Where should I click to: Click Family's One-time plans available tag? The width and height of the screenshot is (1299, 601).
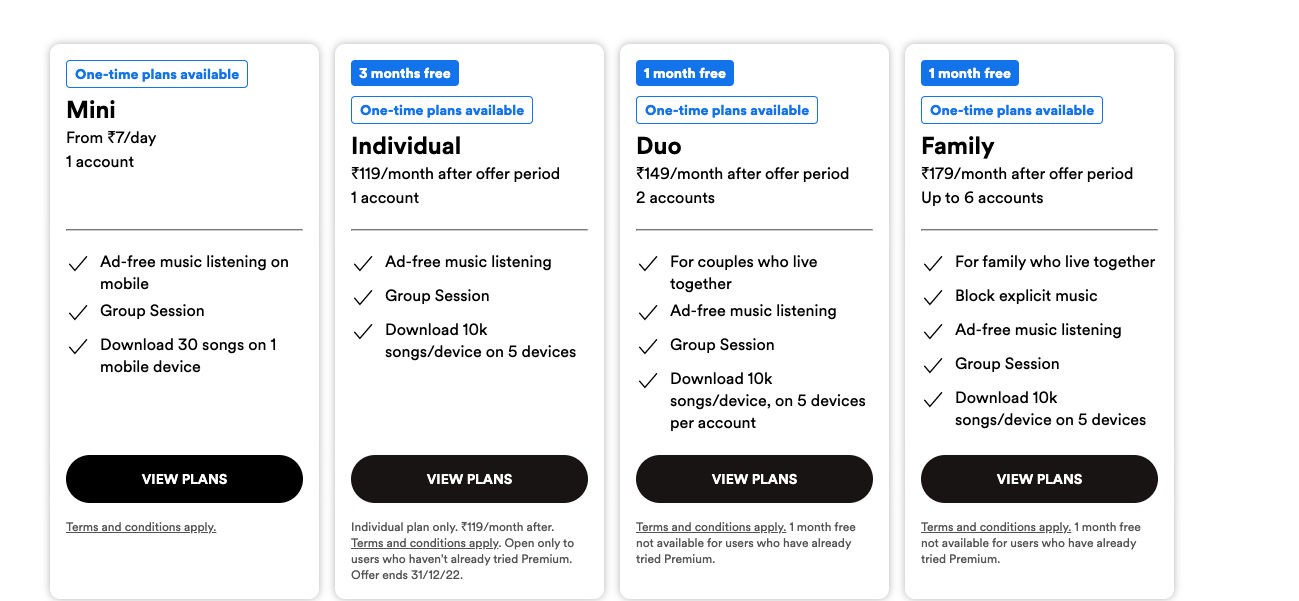point(1012,110)
